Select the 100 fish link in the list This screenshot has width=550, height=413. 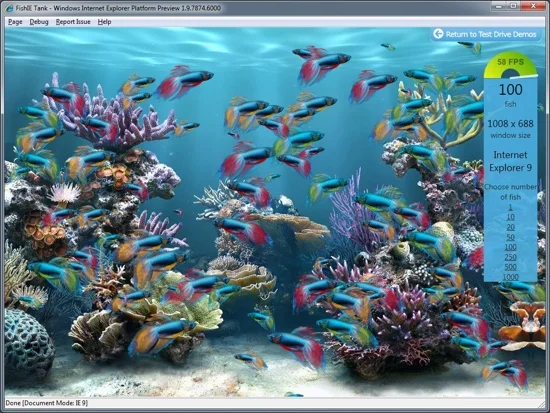510,247
